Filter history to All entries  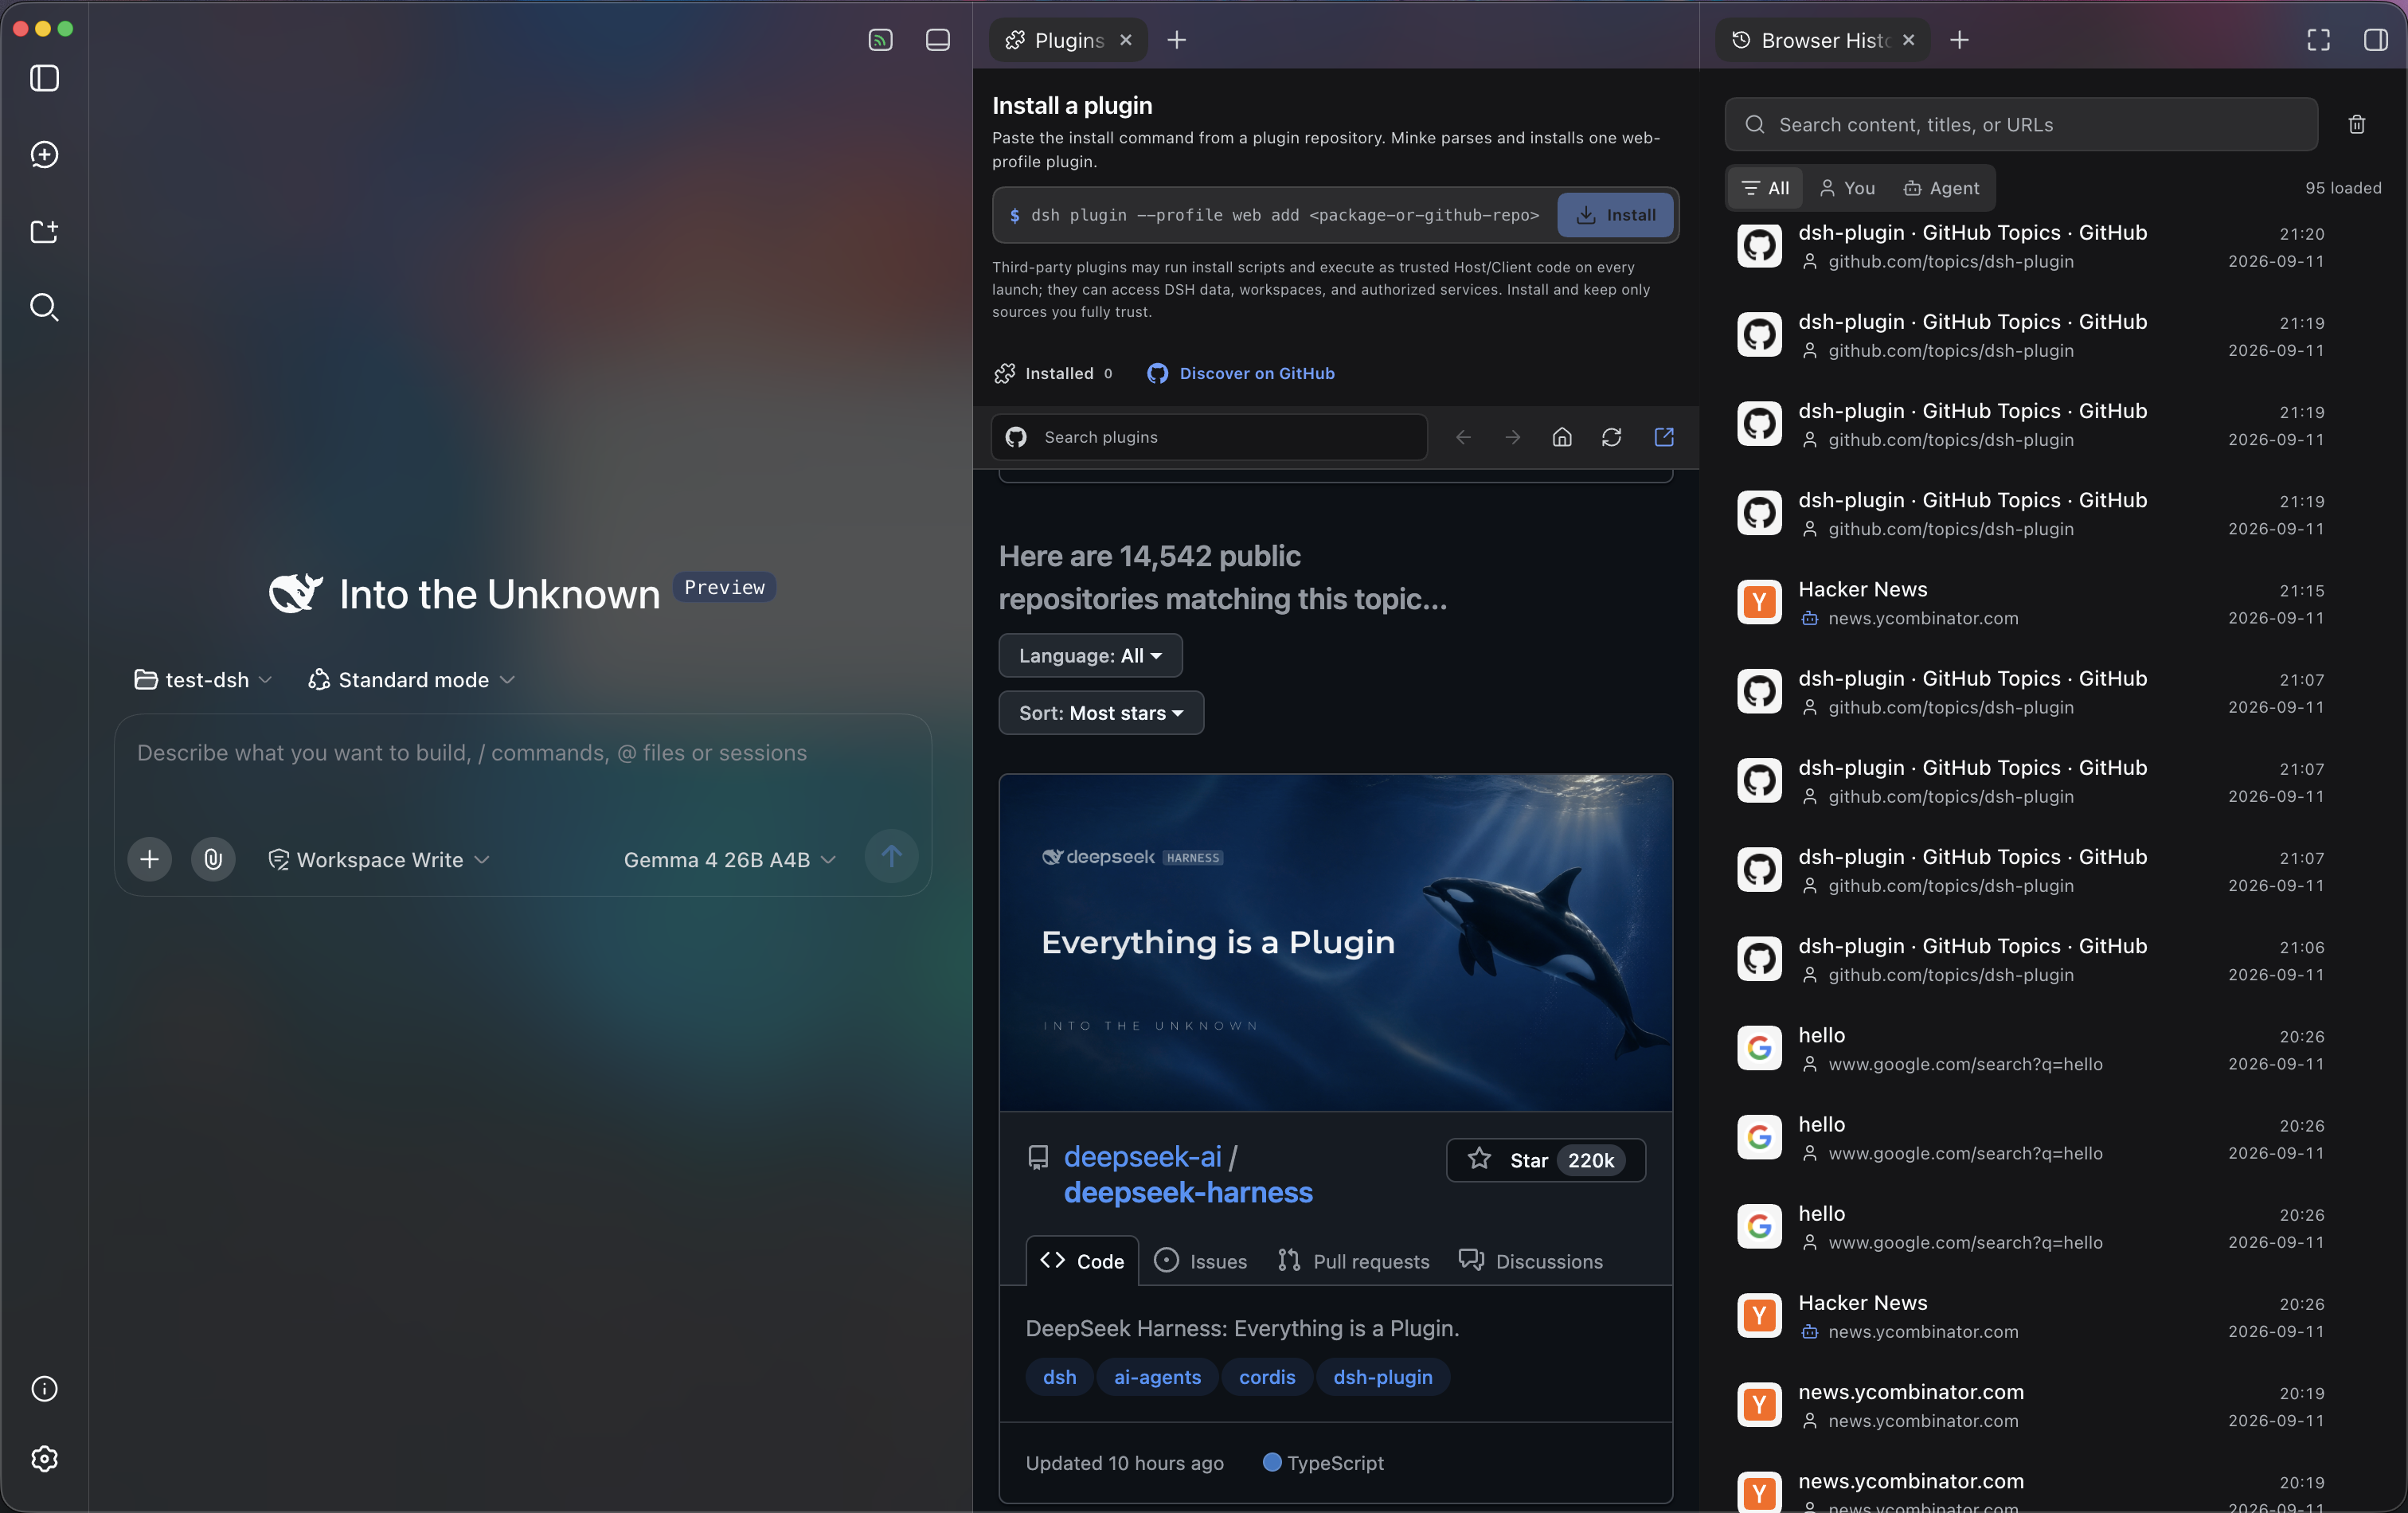(x=1765, y=188)
